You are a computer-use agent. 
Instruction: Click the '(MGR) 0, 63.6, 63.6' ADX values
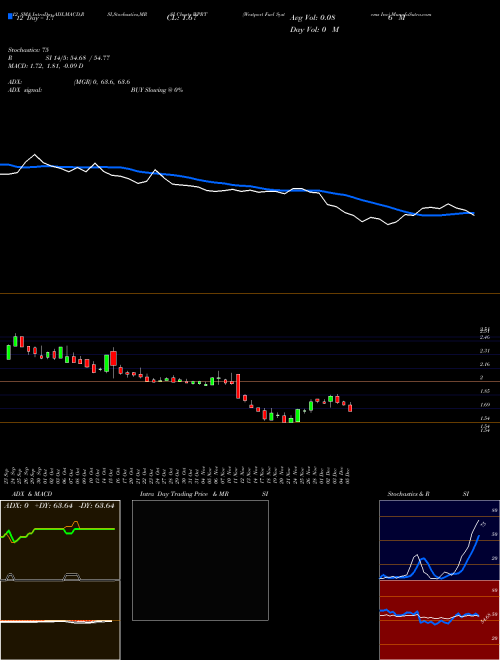point(102,82)
